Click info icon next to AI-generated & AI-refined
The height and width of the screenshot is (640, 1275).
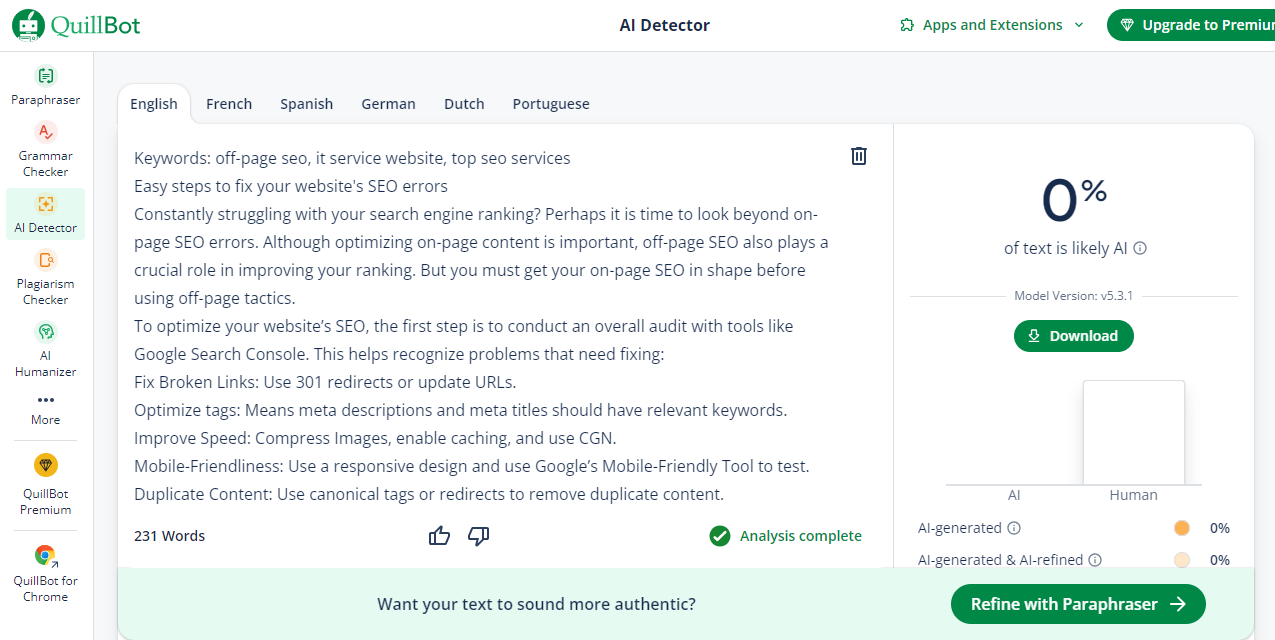pyautogui.click(x=1095, y=560)
